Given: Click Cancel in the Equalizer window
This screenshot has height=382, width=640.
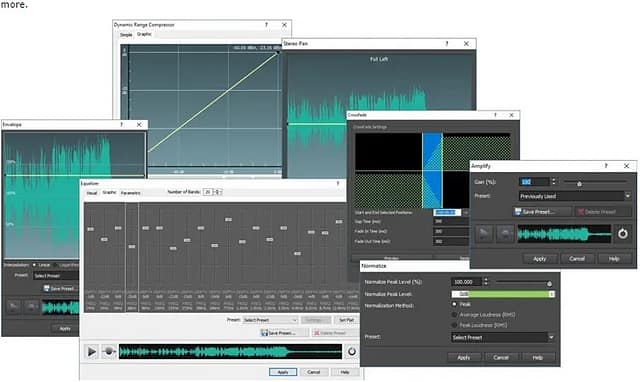Looking at the screenshot, I should point(313,372).
